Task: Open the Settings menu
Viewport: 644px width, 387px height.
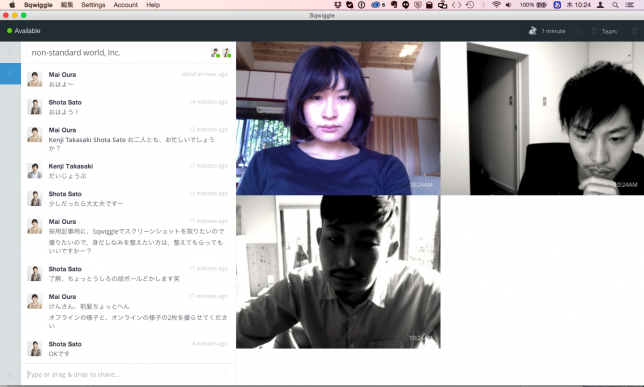Action: click(93, 5)
